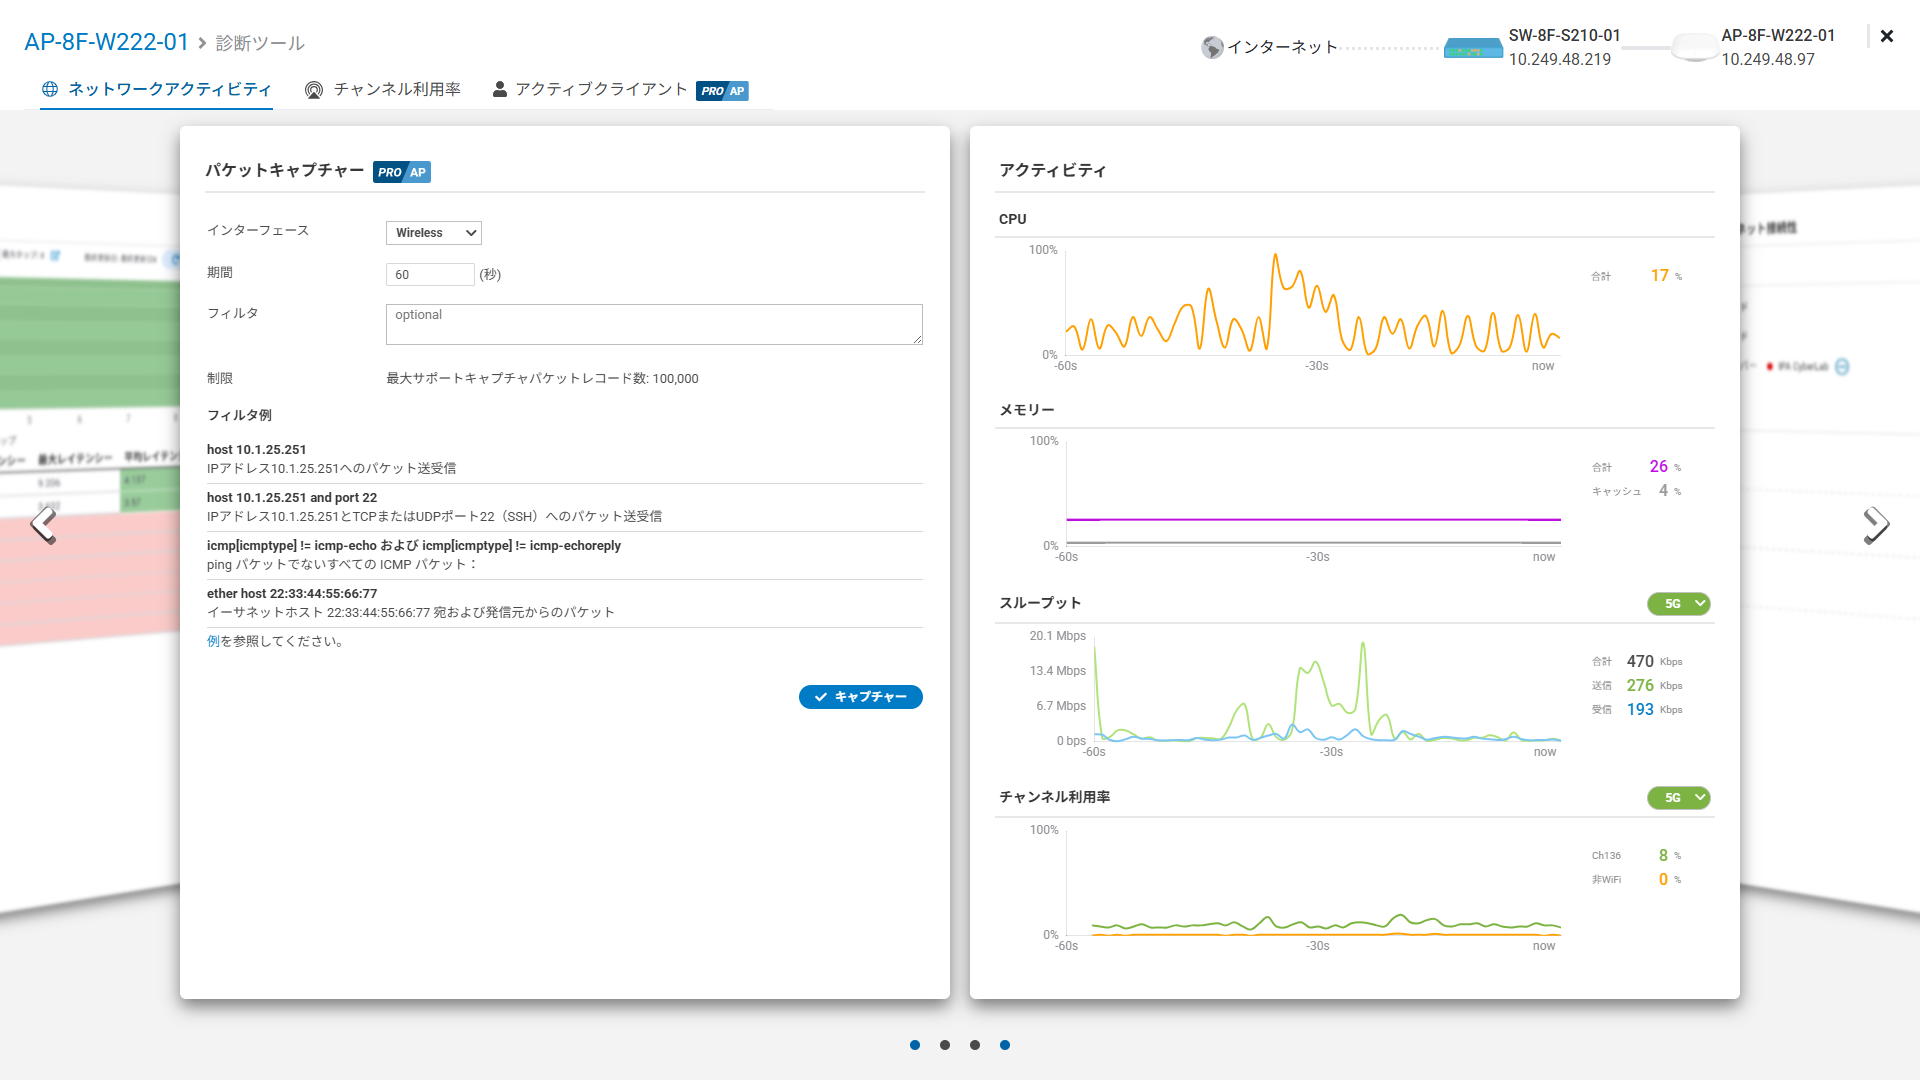Click the globe internet icon in topology
Screen dimensions: 1920x1080
(1212, 47)
